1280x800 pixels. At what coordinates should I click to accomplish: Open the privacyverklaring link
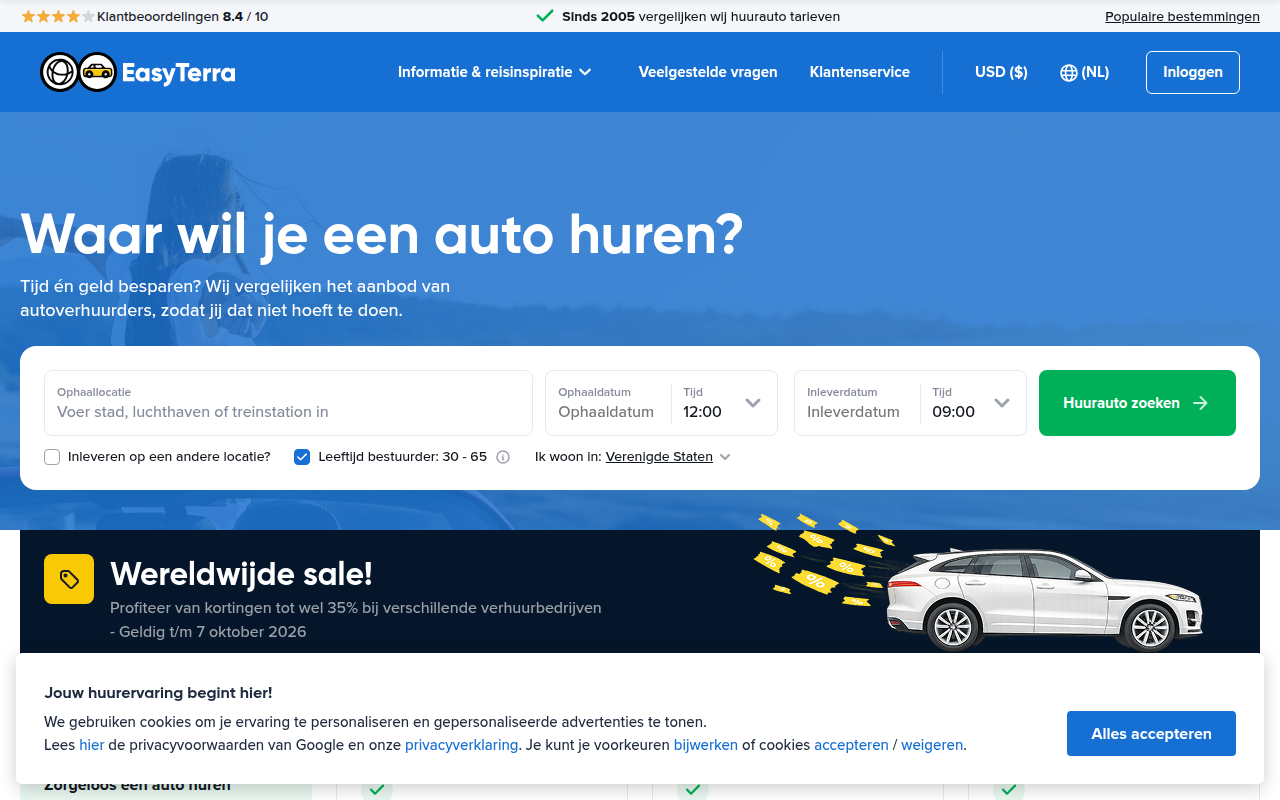click(462, 745)
